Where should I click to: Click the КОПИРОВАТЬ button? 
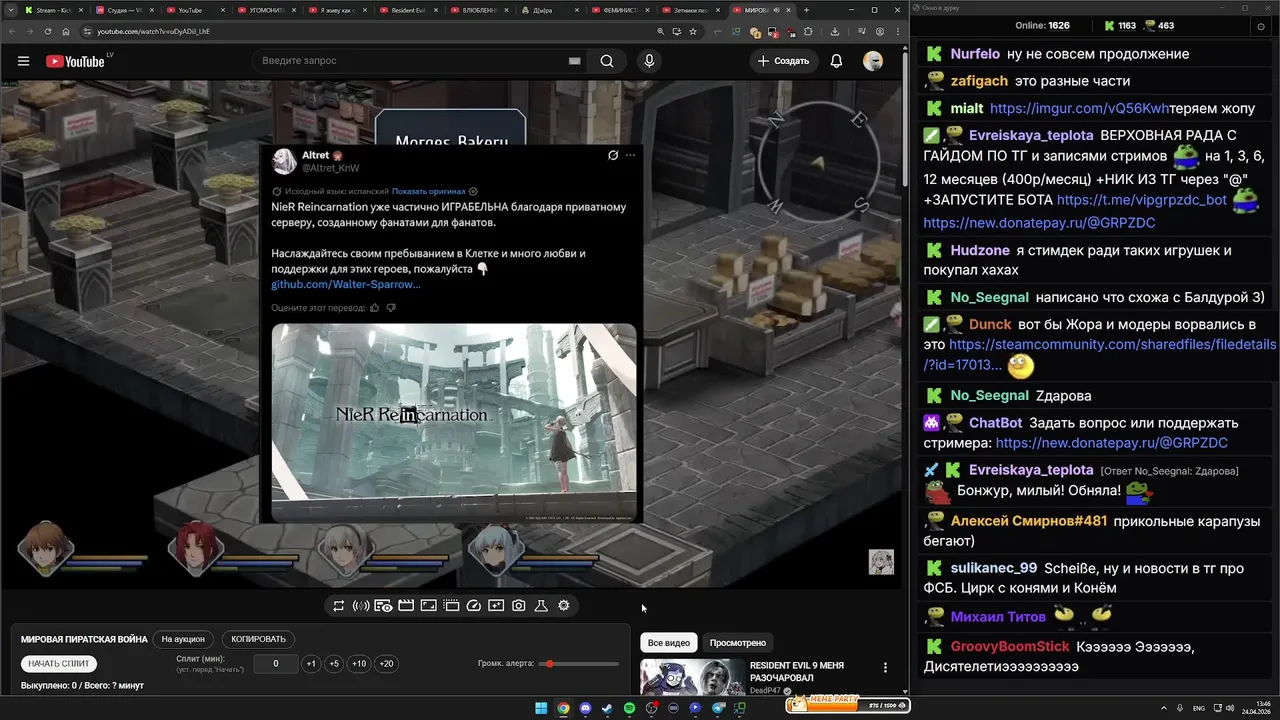(258, 639)
